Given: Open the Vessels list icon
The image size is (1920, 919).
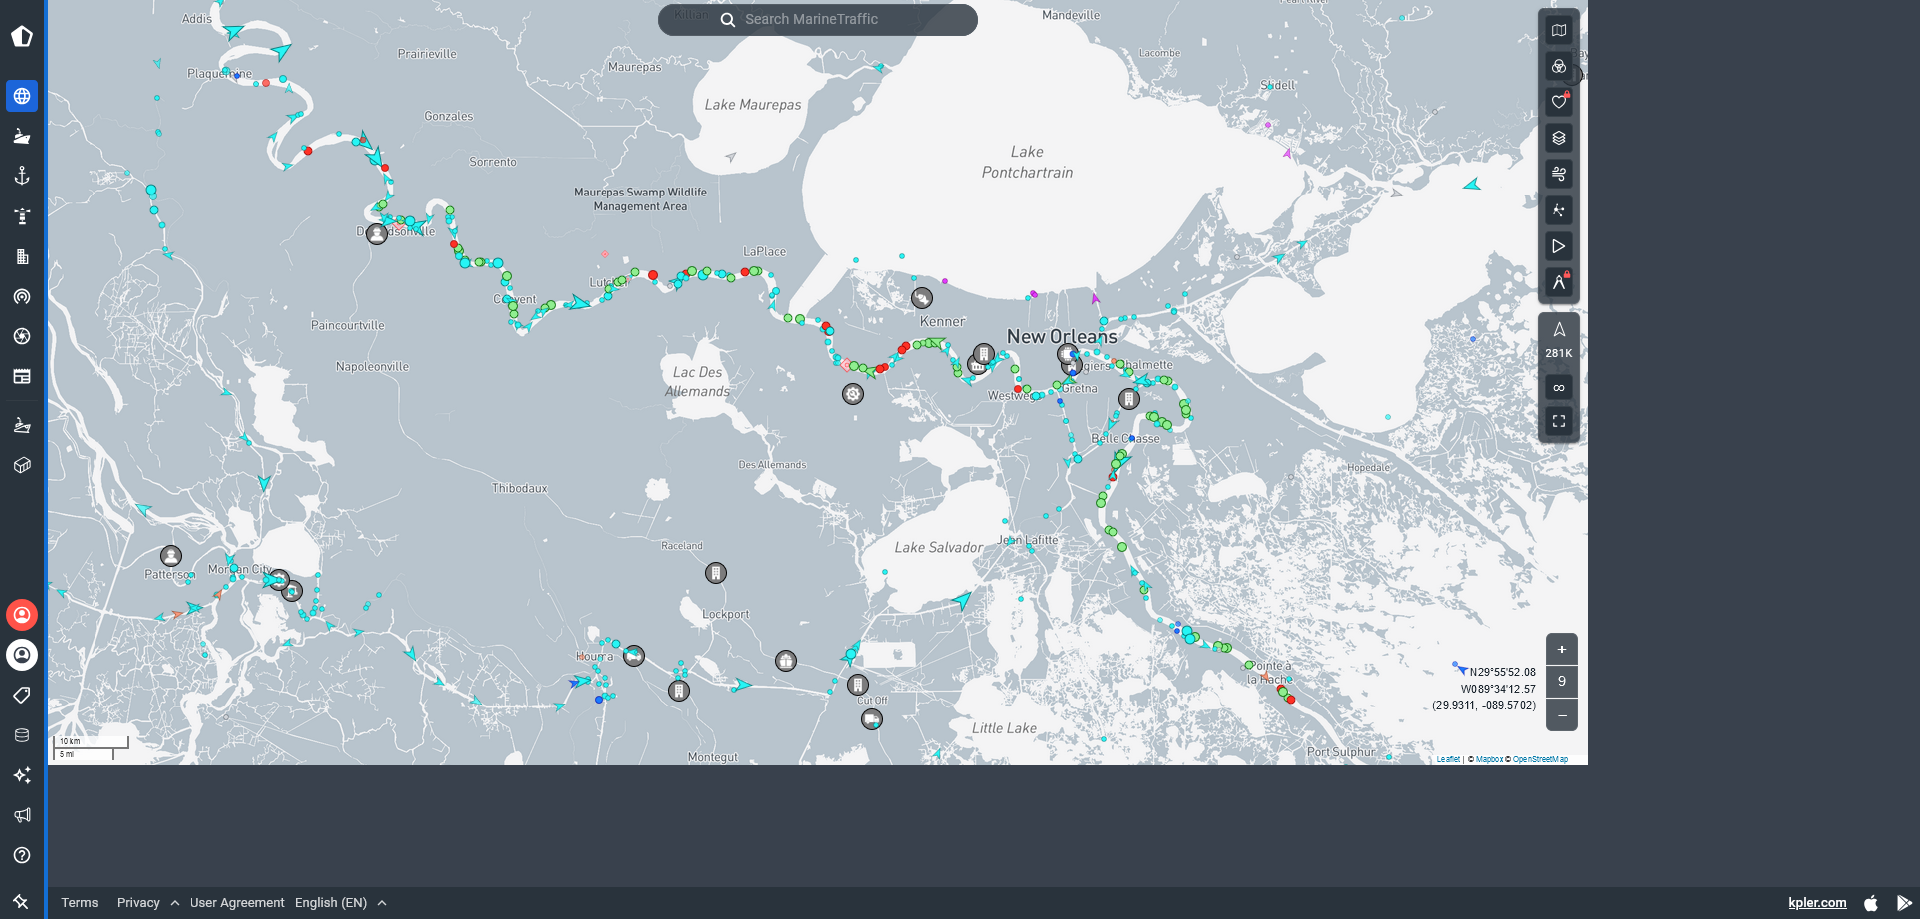Looking at the screenshot, I should coord(22,136).
